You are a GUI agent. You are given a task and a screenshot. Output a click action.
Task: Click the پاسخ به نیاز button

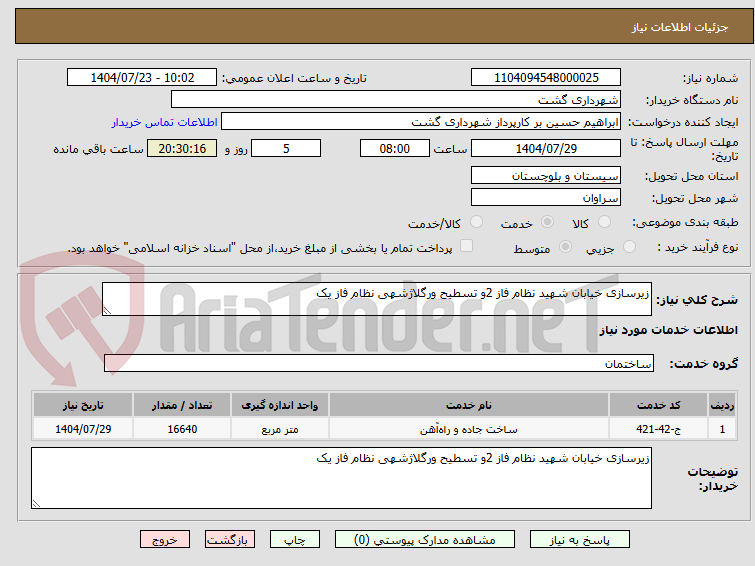pos(580,540)
